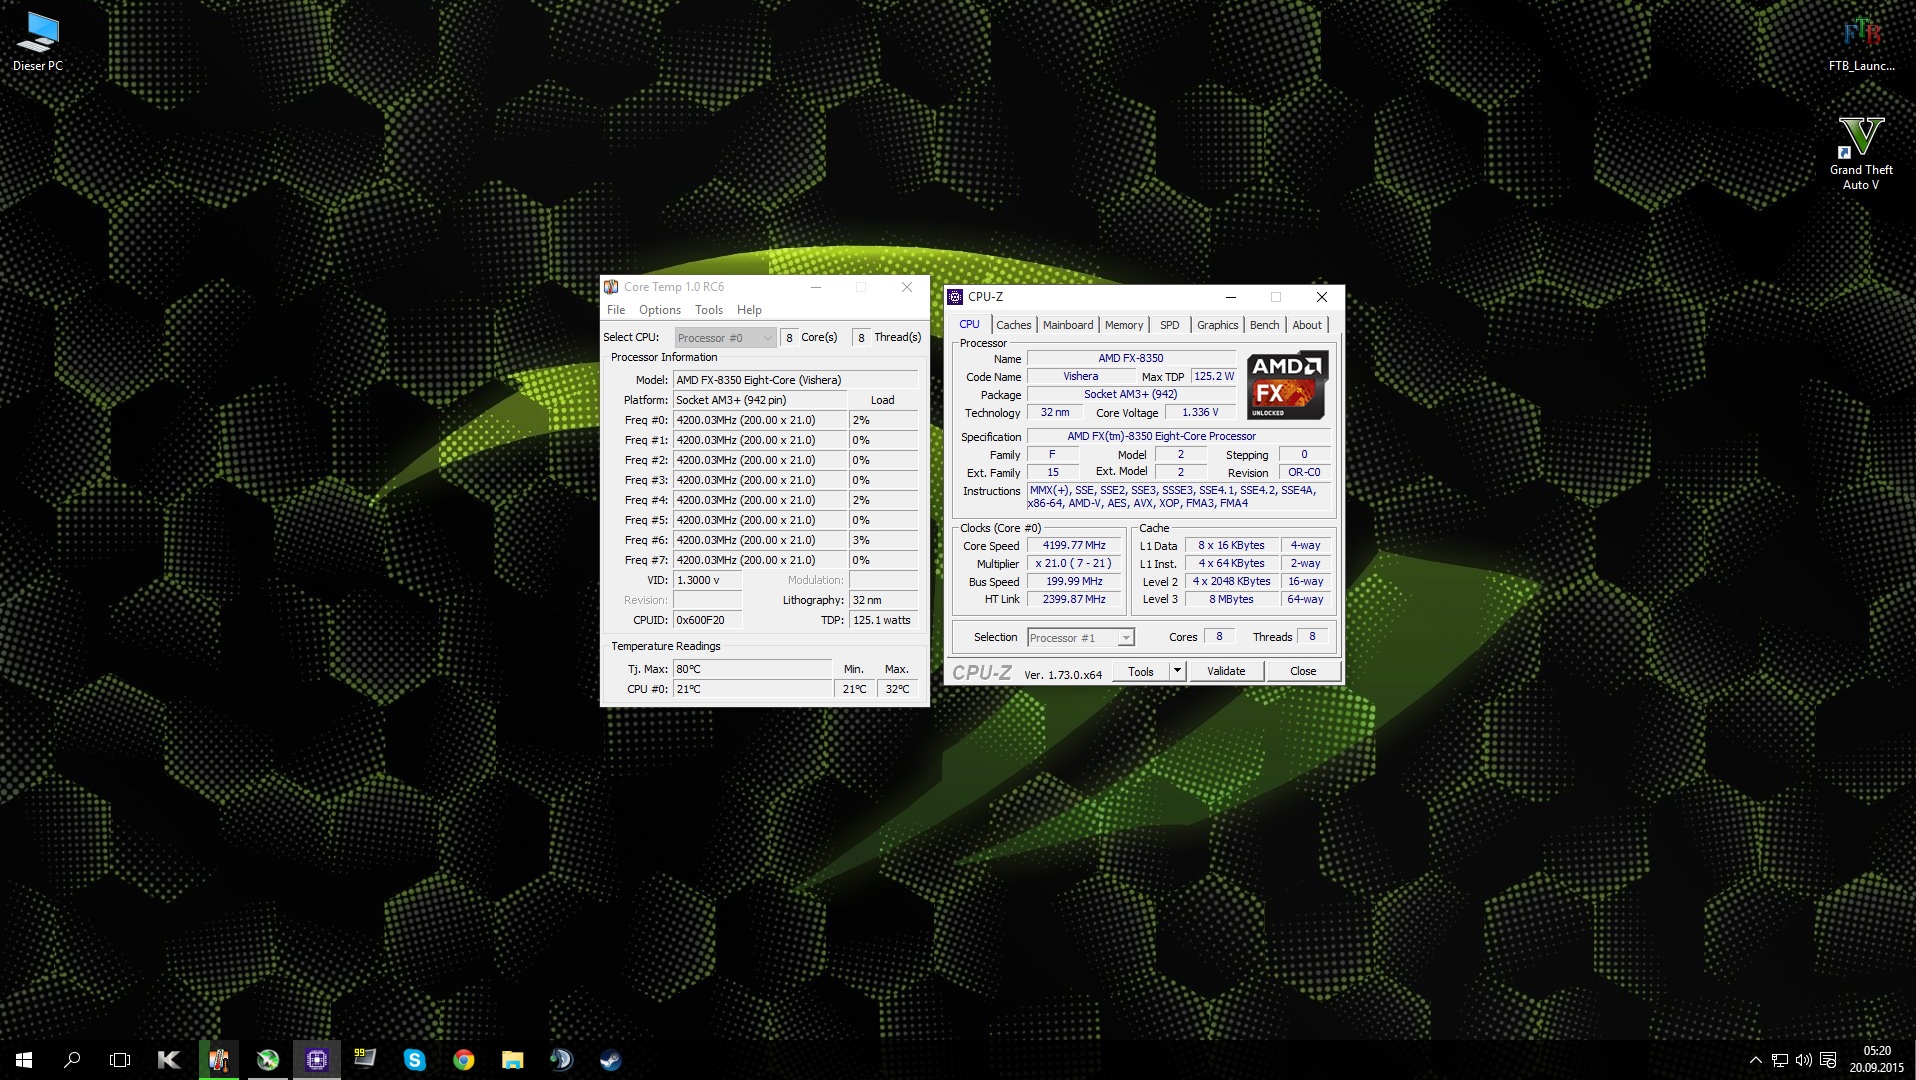This screenshot has width=1916, height=1080.
Task: Click the CPU-Z title bar icon
Action: (955, 297)
